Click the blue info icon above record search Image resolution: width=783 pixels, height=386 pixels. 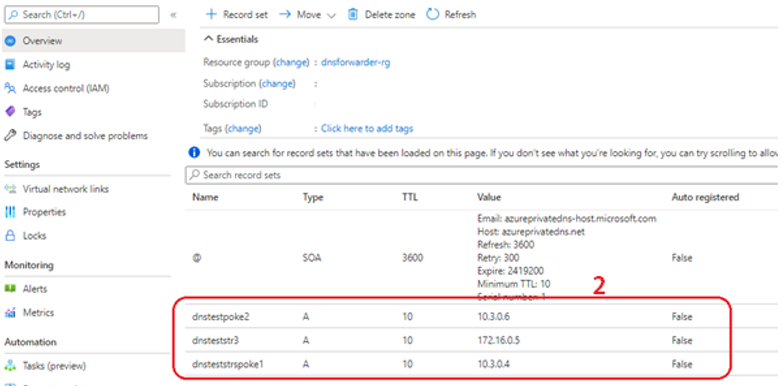[x=194, y=153]
